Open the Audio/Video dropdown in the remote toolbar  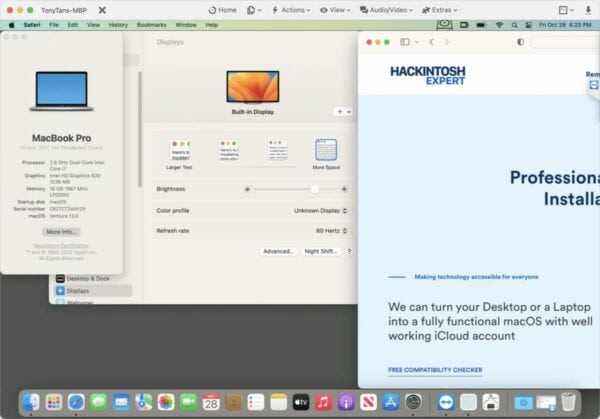click(386, 10)
